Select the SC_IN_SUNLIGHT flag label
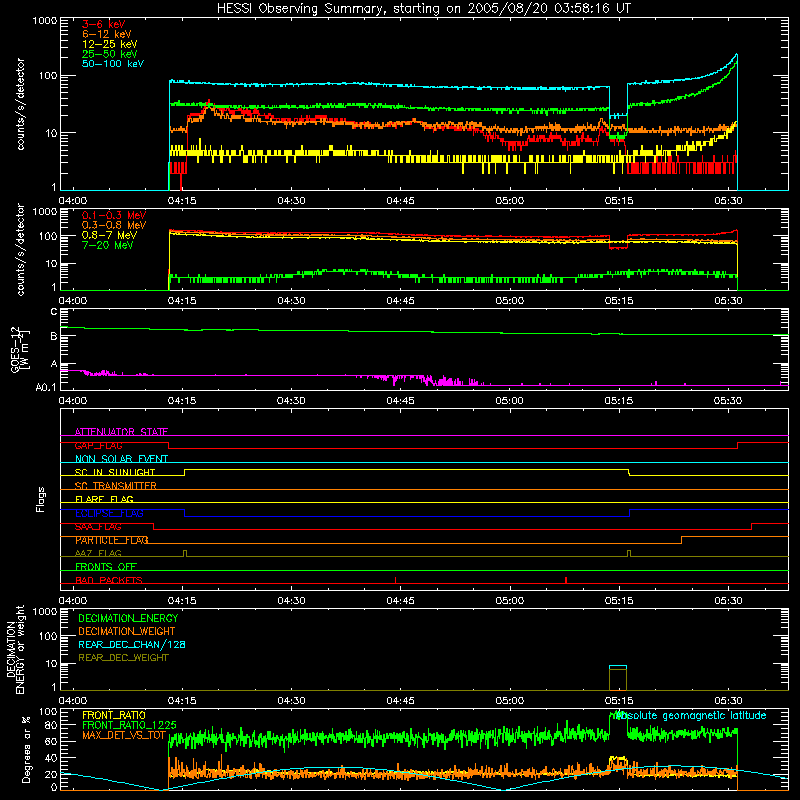This screenshot has width=800, height=800. 115,472
